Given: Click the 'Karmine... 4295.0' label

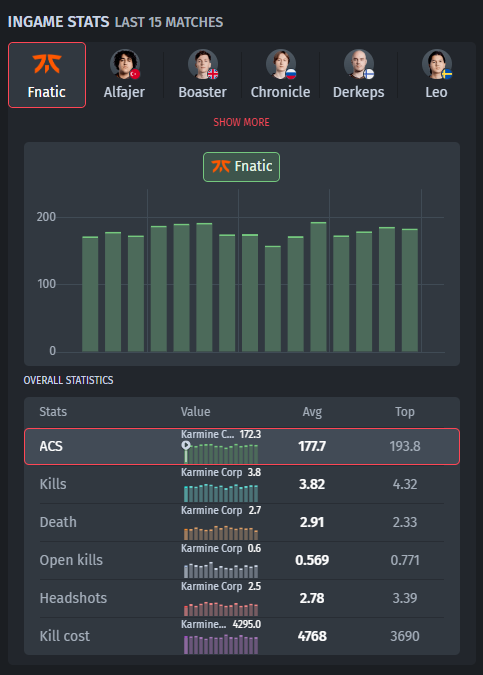Looking at the screenshot, I should tap(221, 624).
